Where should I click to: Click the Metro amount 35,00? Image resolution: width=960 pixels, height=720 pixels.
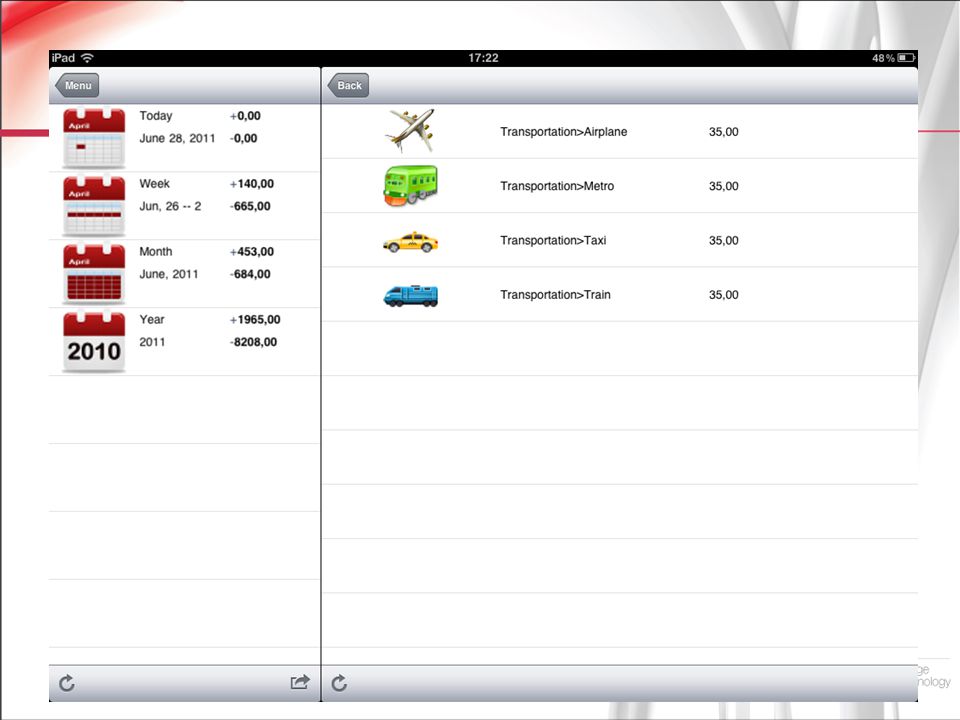(x=724, y=186)
